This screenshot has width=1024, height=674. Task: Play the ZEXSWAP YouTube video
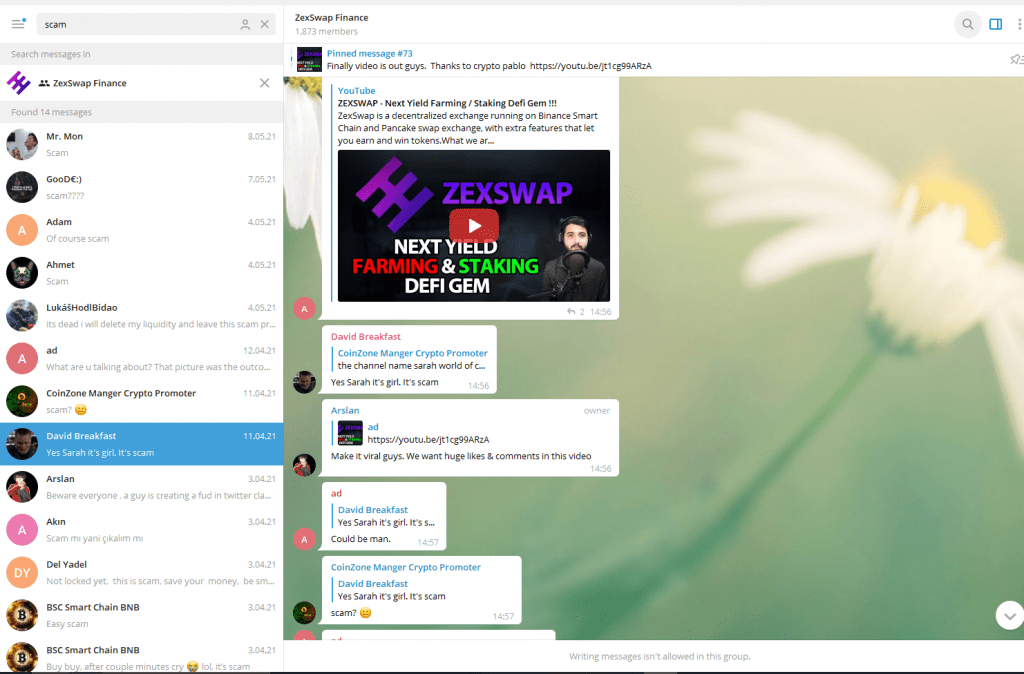[473, 225]
